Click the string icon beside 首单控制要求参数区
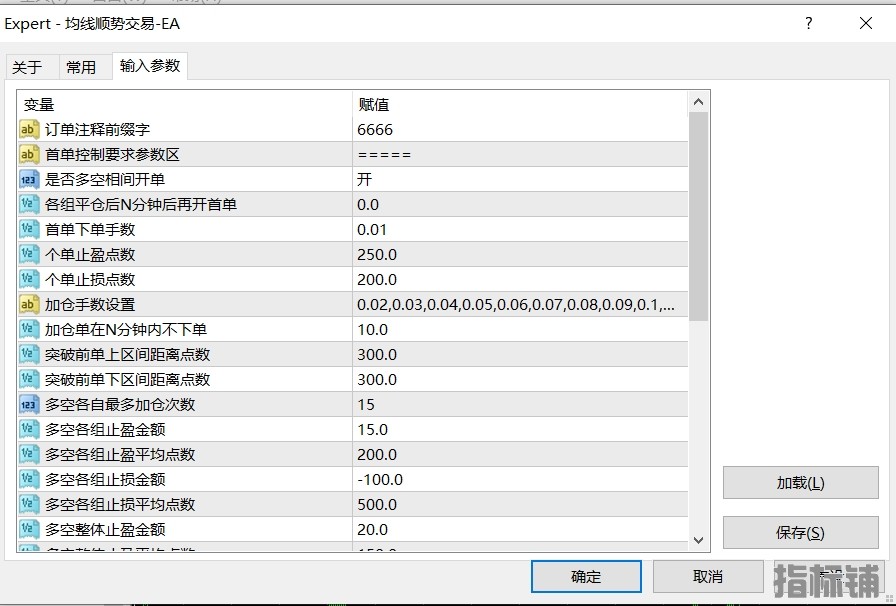The width and height of the screenshot is (896, 606). point(29,154)
